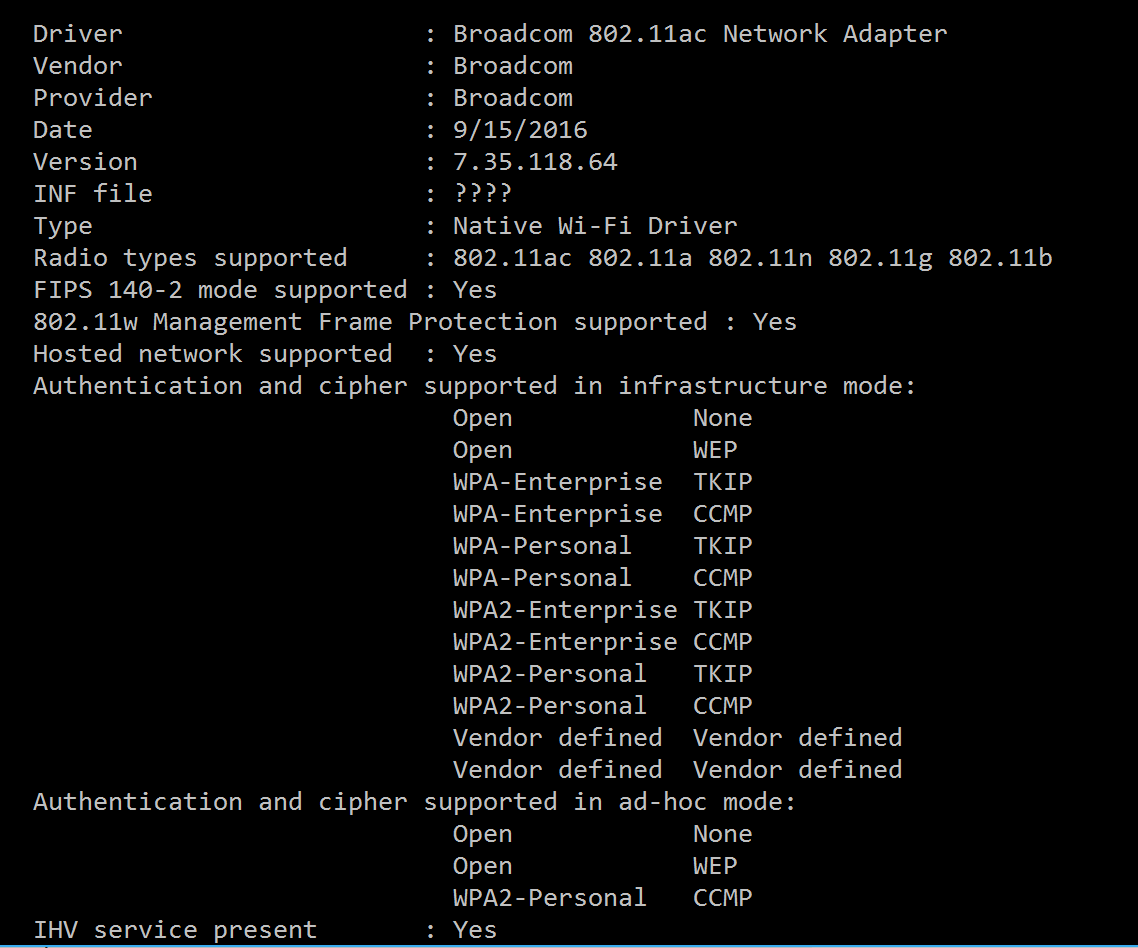Click the driver version number 7.35.118.64
Screen dimensions: 1138x948
click(x=535, y=162)
